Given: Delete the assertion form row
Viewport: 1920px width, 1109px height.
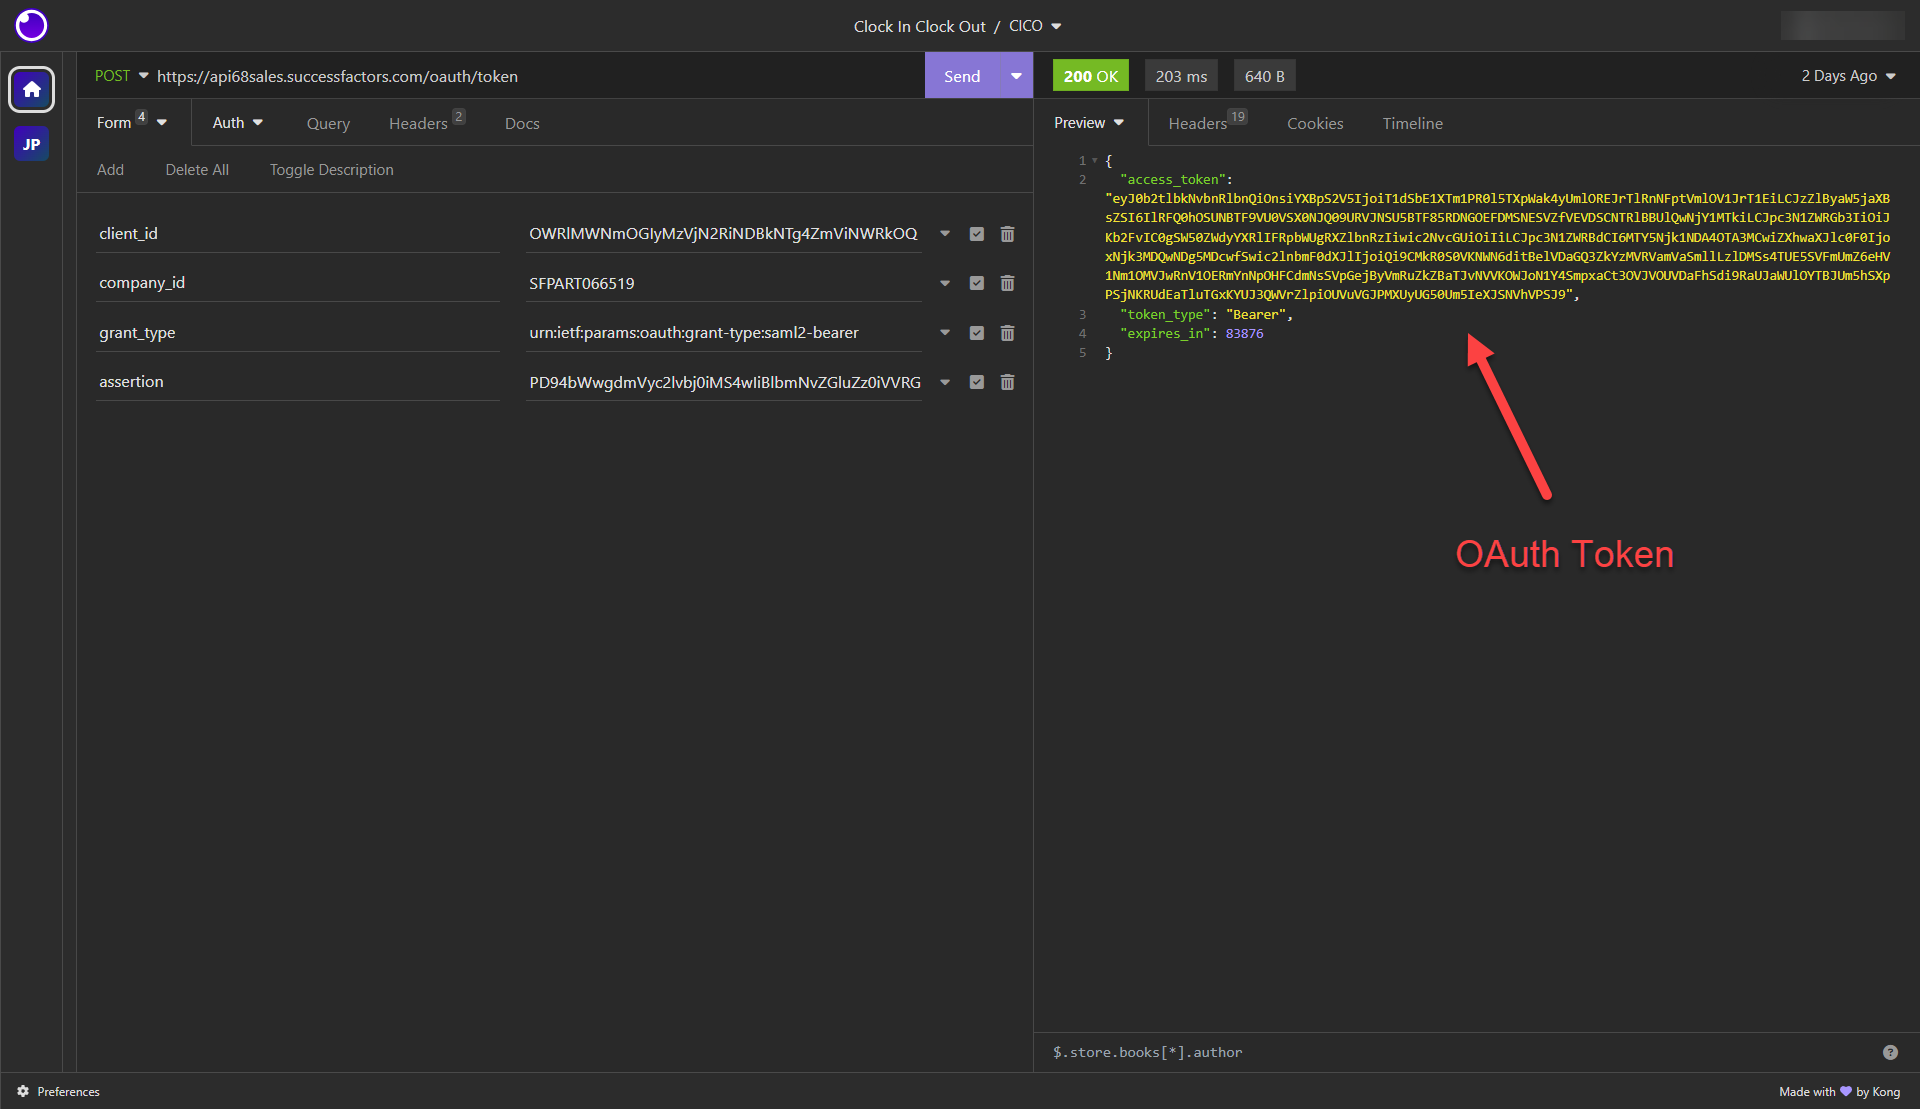Looking at the screenshot, I should pyautogui.click(x=1007, y=382).
